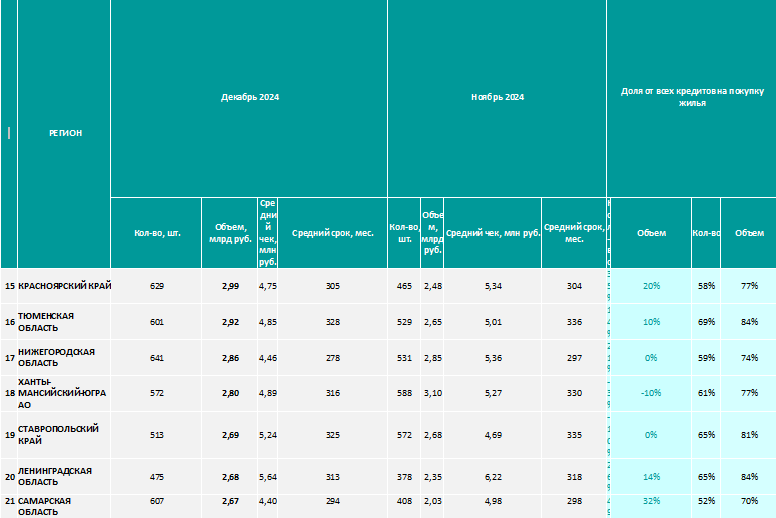Click 336 in Тюменская область row

pyautogui.click(x=574, y=322)
